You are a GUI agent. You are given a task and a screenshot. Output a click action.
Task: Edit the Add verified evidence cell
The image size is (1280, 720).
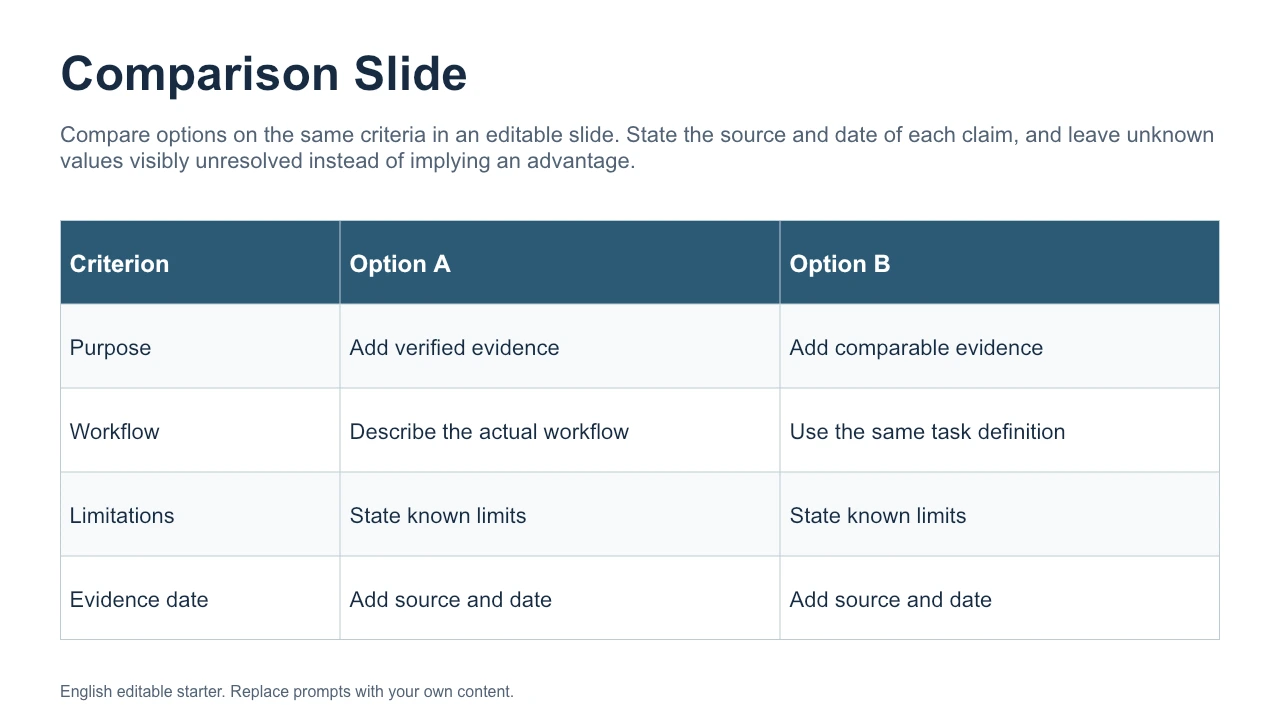(x=560, y=347)
